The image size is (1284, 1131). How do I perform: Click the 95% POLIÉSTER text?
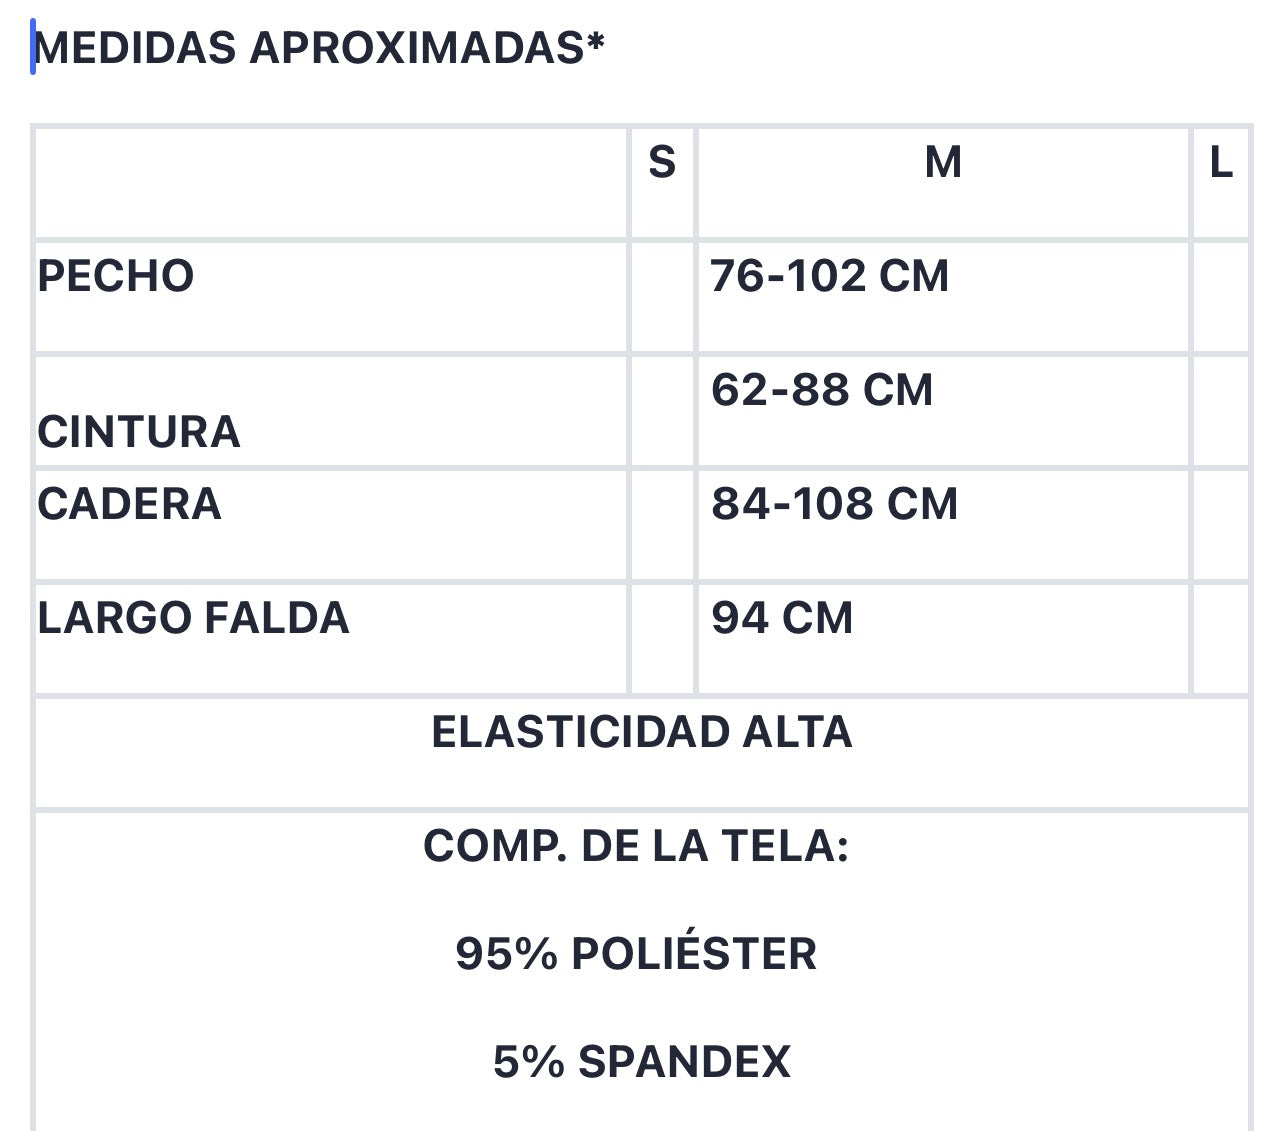(x=636, y=954)
